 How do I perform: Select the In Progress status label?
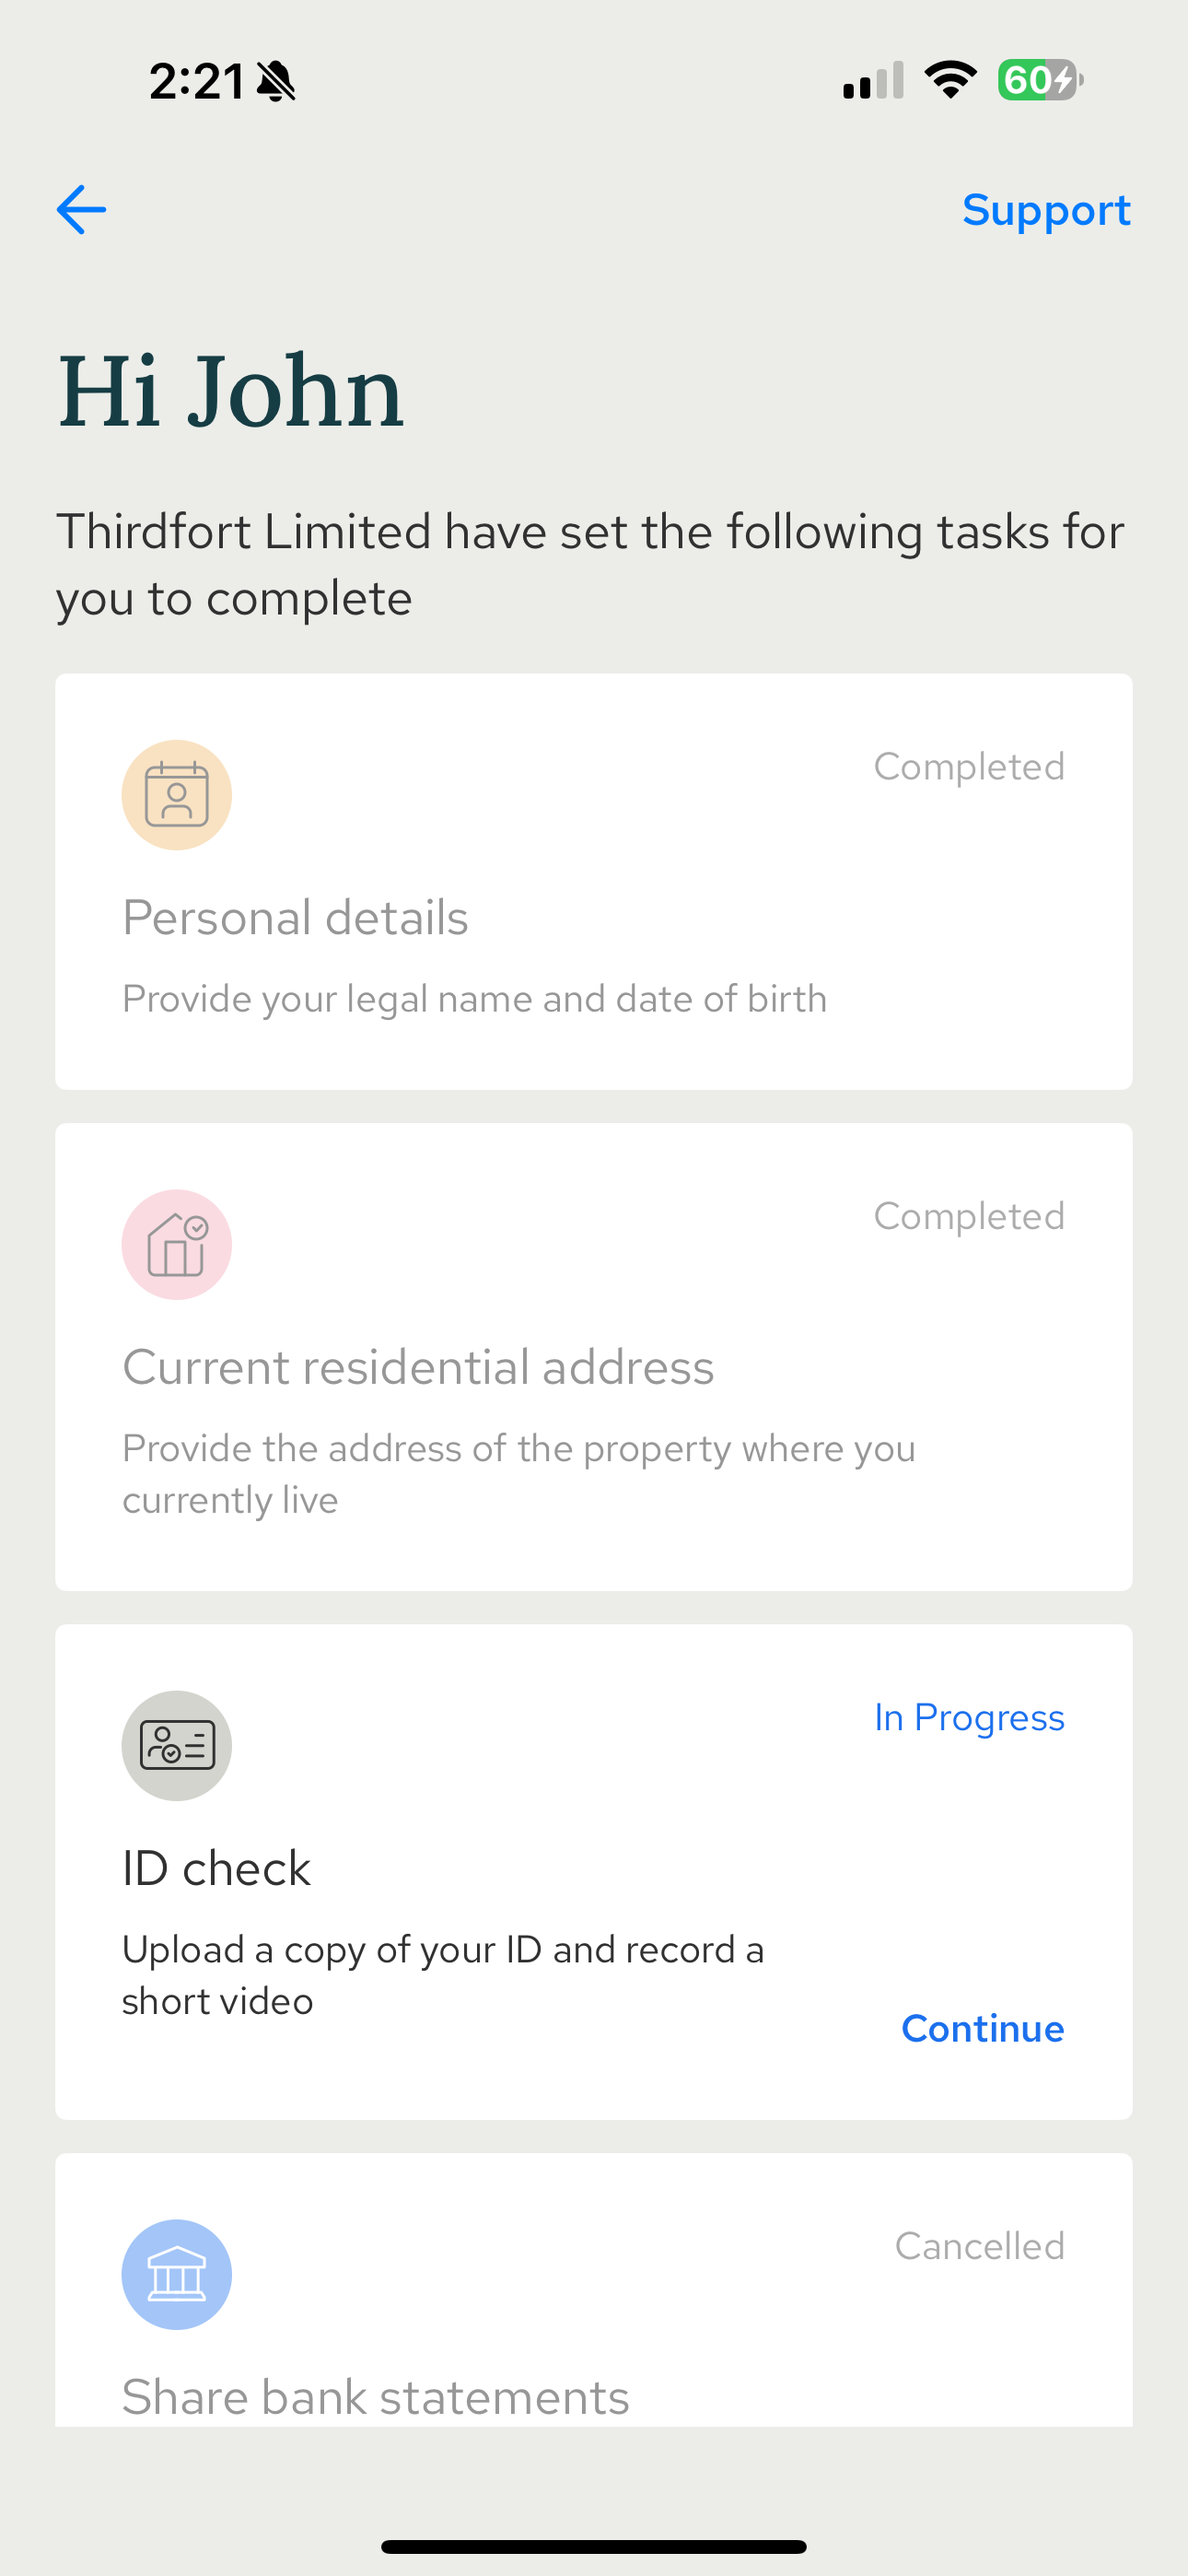pyautogui.click(x=969, y=1717)
